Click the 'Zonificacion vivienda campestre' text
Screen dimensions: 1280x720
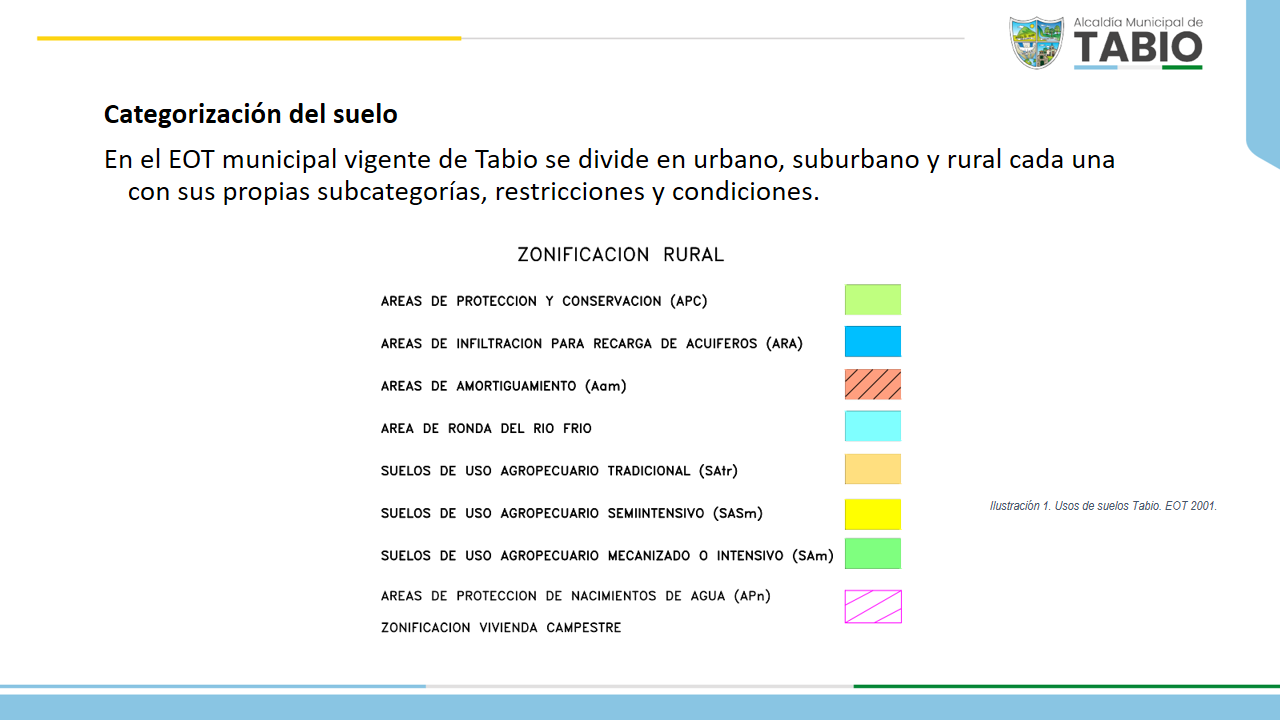click(500, 628)
